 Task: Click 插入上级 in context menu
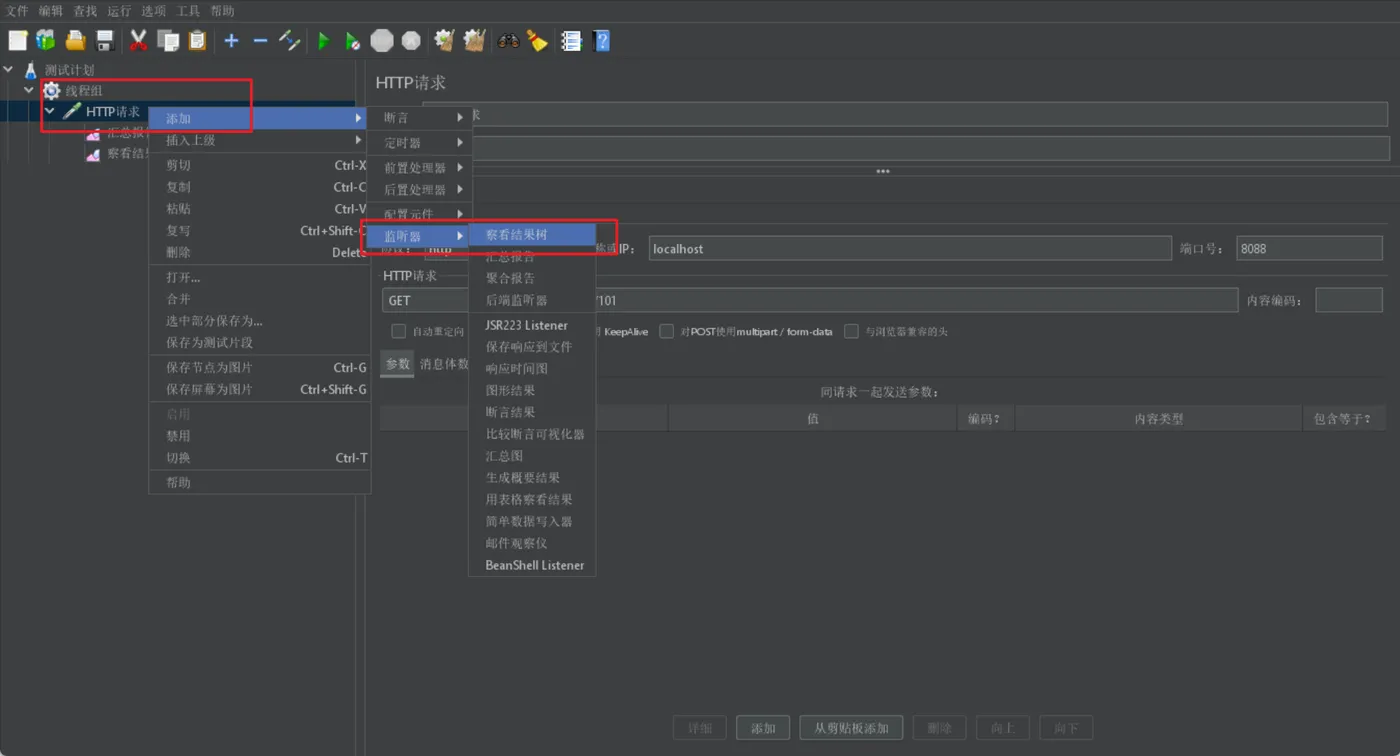pyautogui.click(x=260, y=141)
